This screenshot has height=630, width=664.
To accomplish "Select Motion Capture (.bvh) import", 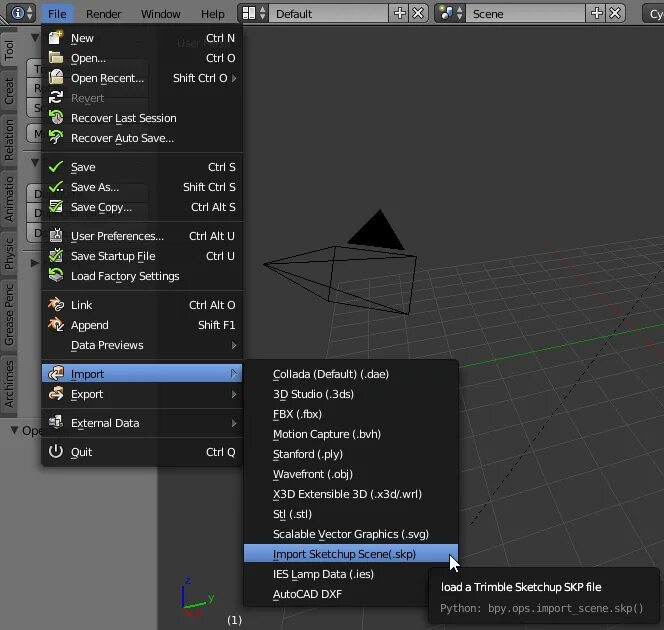I will [351, 434].
